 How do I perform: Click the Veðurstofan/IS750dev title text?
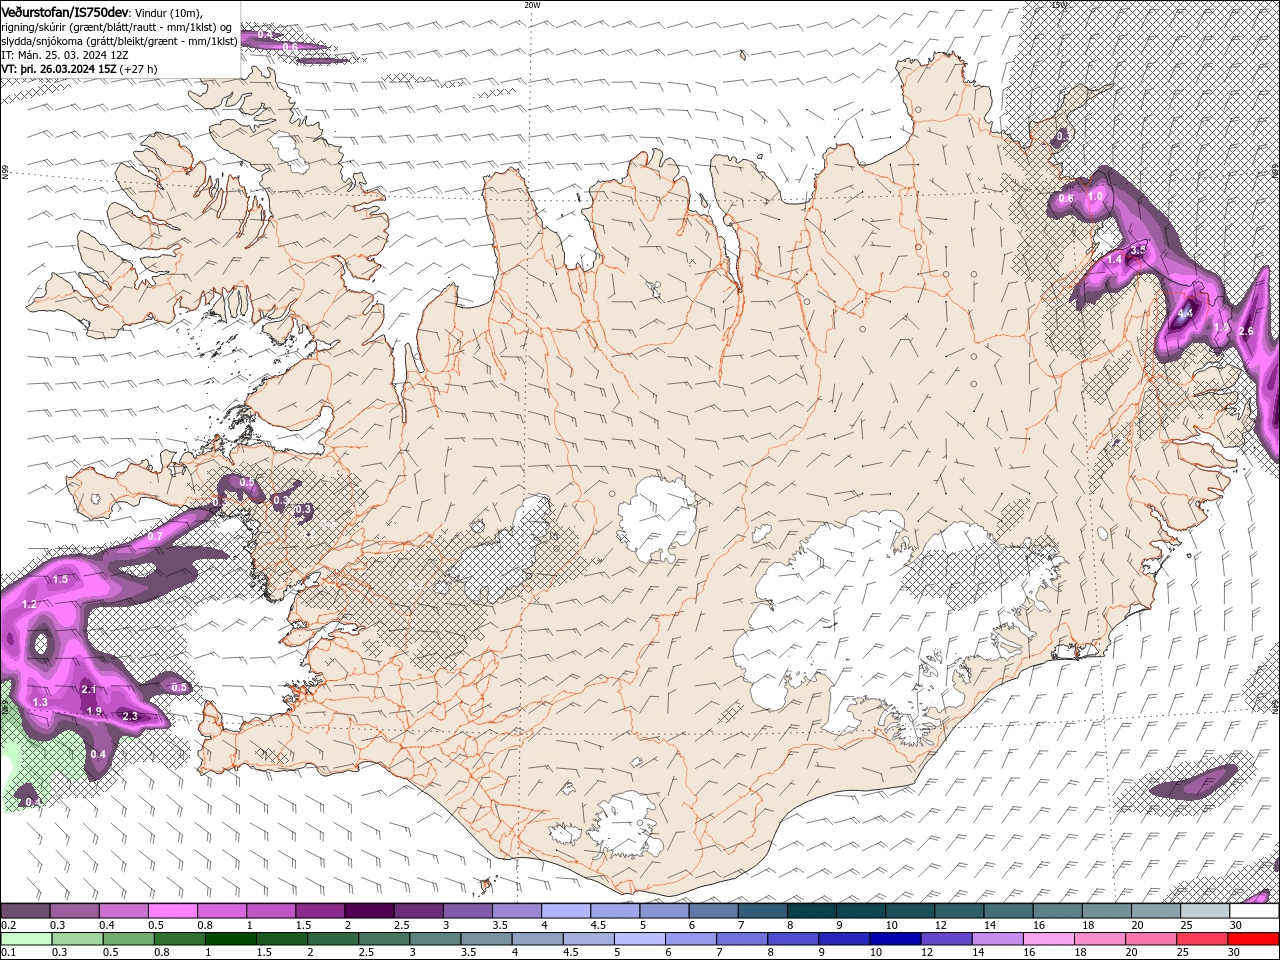coord(65,11)
